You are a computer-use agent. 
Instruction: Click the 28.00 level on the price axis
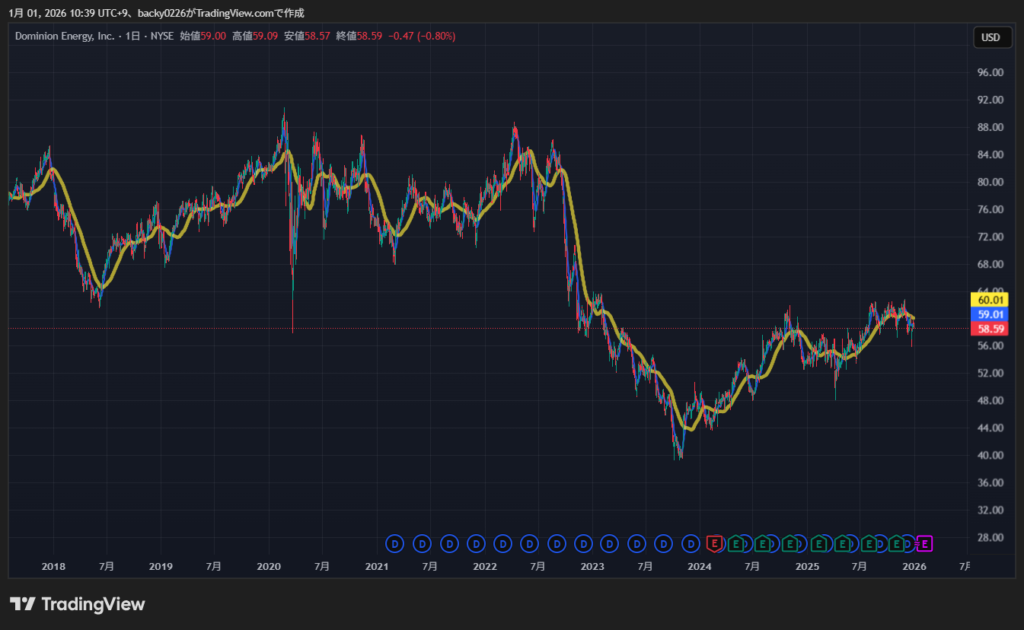click(x=990, y=537)
